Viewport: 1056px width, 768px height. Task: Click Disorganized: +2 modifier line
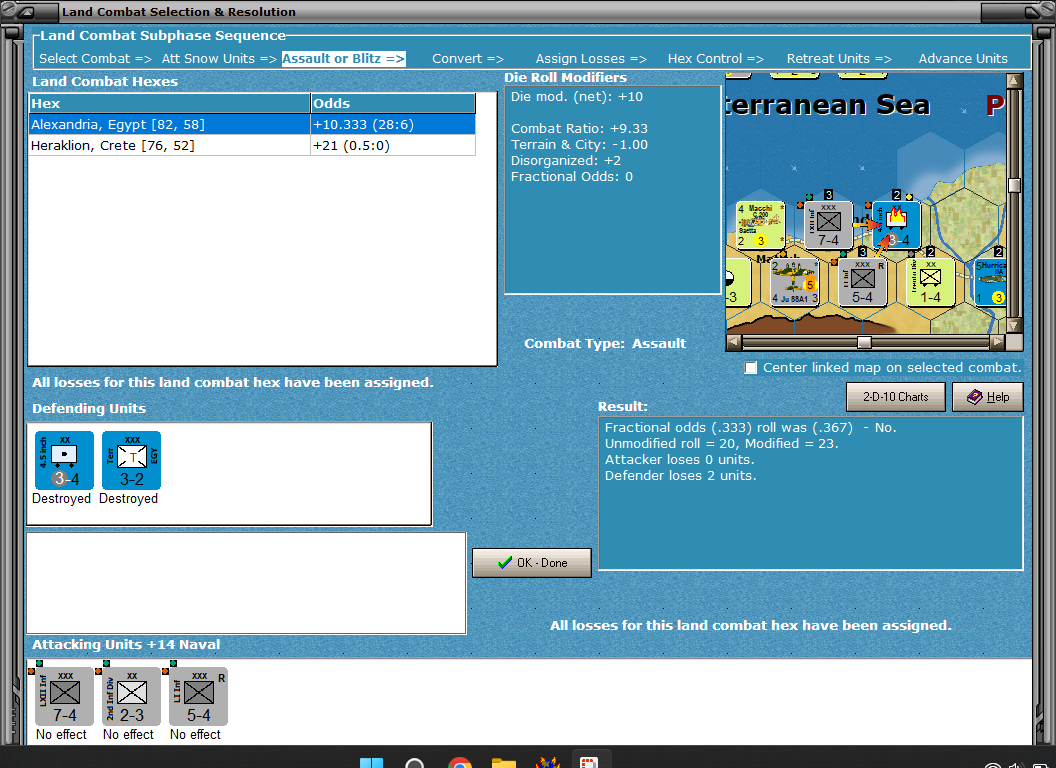tap(566, 161)
